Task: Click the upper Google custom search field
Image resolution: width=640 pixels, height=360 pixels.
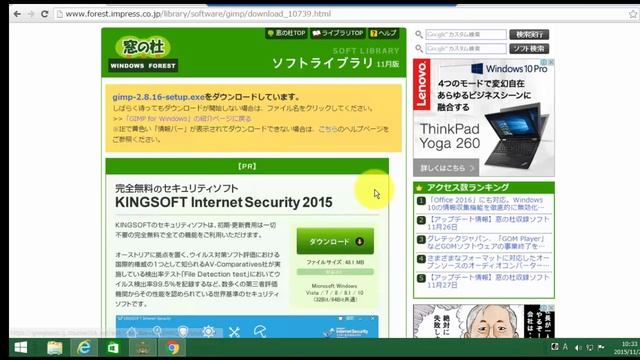Action: click(x=466, y=35)
